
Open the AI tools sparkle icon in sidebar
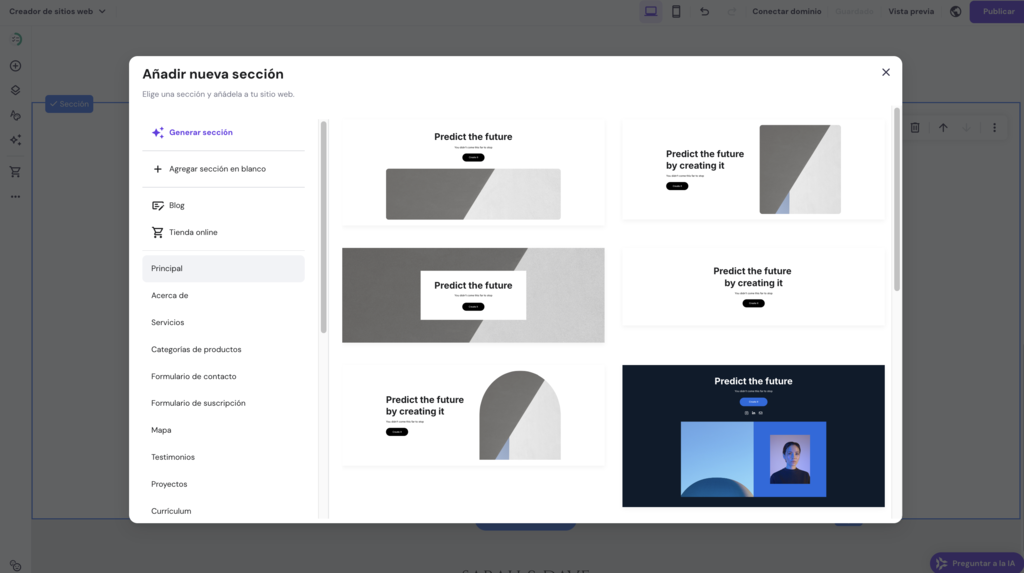point(16,140)
